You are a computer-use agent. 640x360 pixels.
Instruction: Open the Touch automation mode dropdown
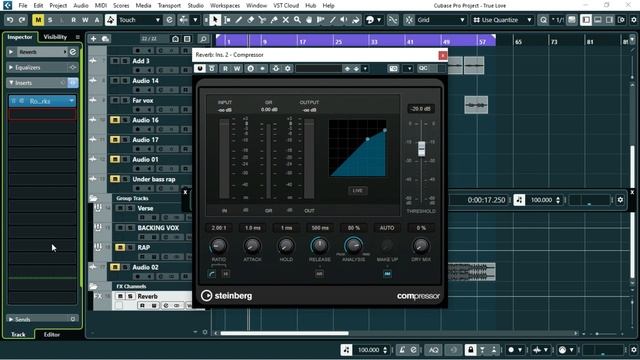139,20
